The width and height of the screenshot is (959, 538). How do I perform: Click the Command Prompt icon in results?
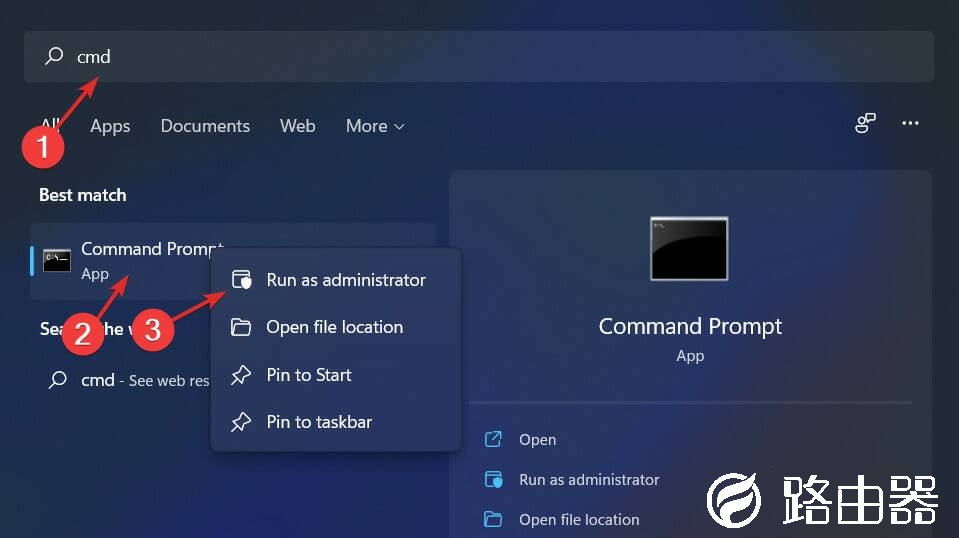pyautogui.click(x=57, y=261)
